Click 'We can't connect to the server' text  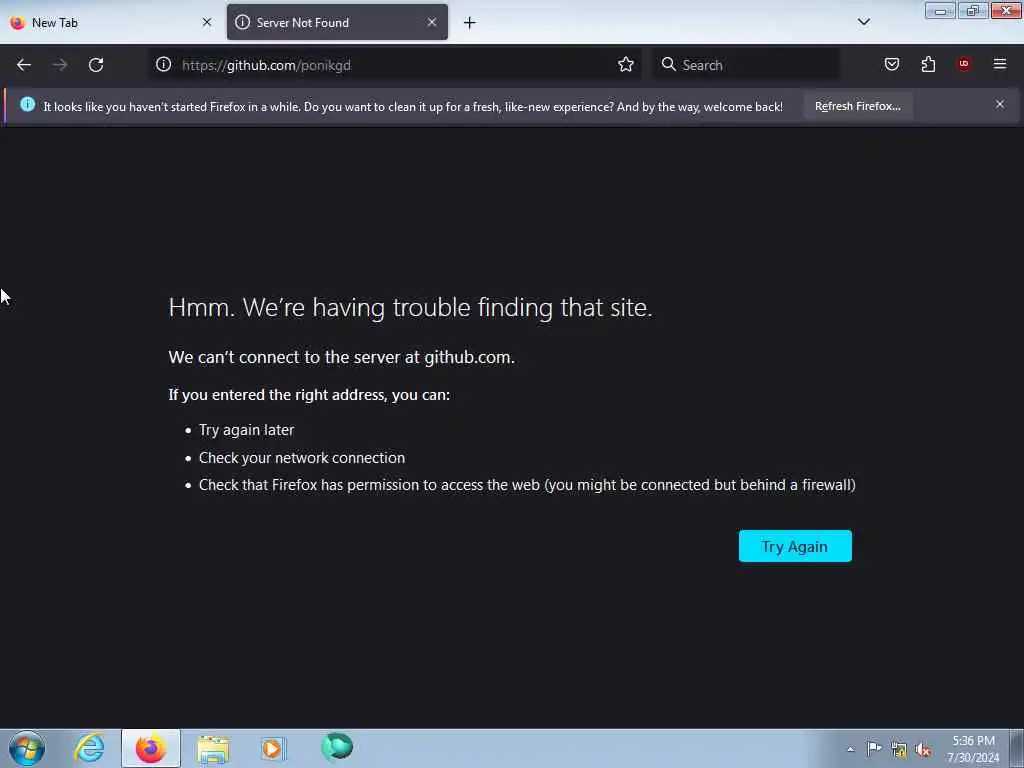[342, 357]
